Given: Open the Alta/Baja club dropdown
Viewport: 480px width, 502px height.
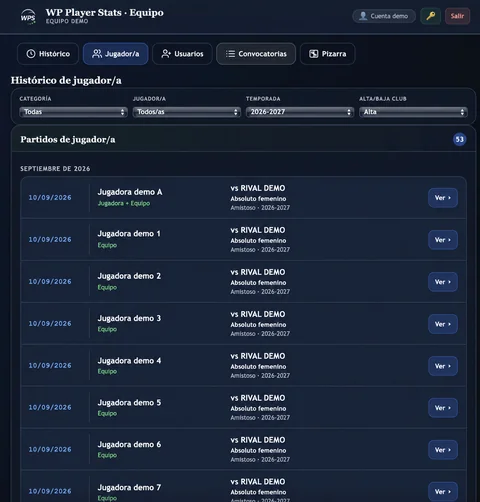Looking at the screenshot, I should point(413,112).
